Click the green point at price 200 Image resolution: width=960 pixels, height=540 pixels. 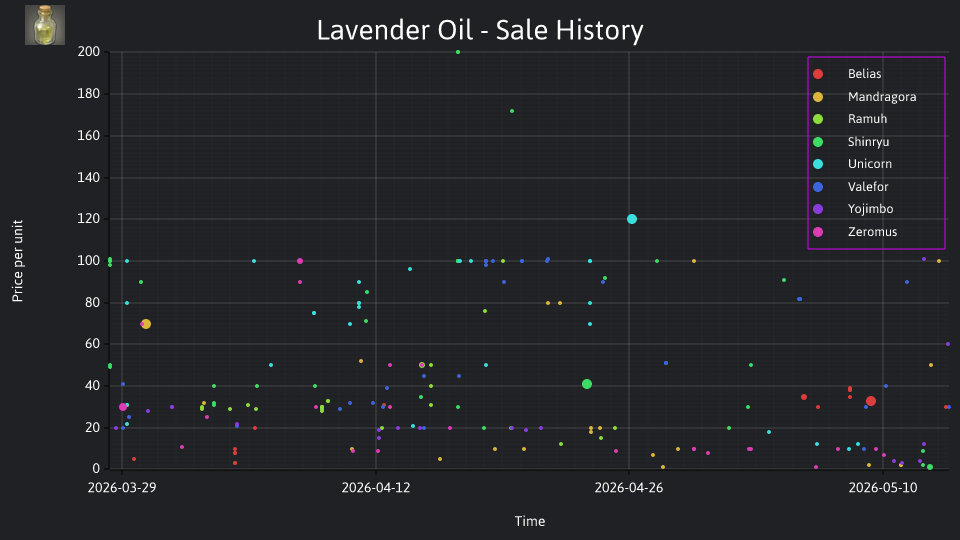[458, 52]
